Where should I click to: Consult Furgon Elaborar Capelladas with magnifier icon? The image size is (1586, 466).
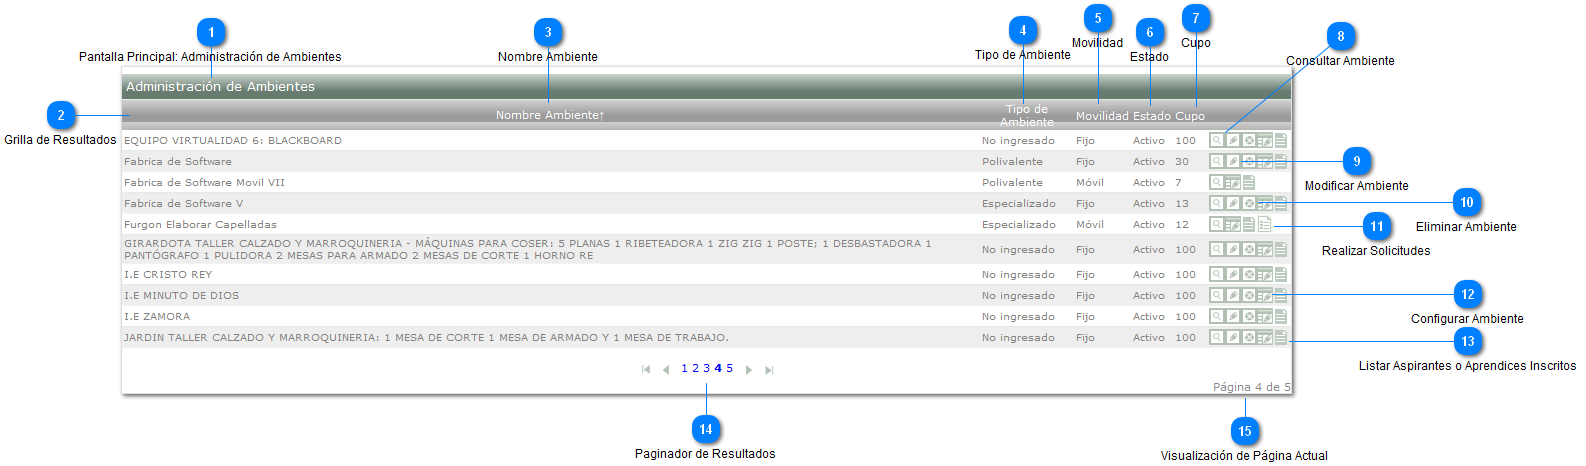(1216, 224)
